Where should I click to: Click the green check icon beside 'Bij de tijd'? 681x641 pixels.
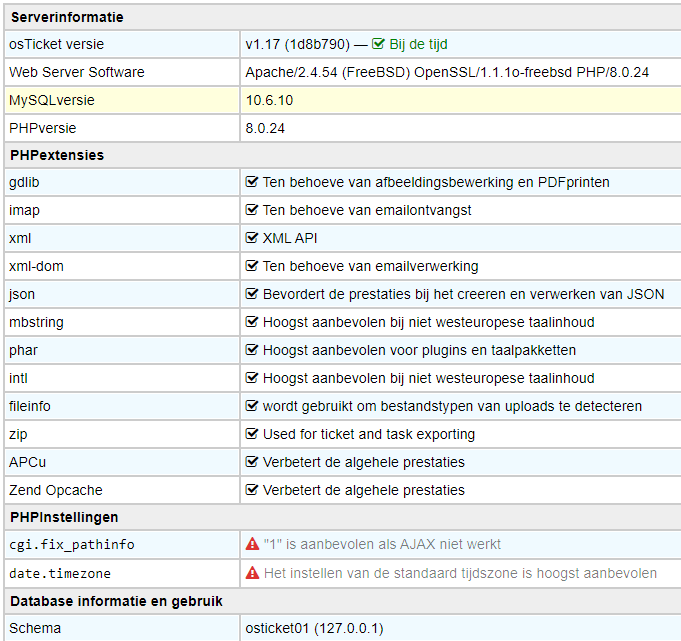(x=378, y=44)
